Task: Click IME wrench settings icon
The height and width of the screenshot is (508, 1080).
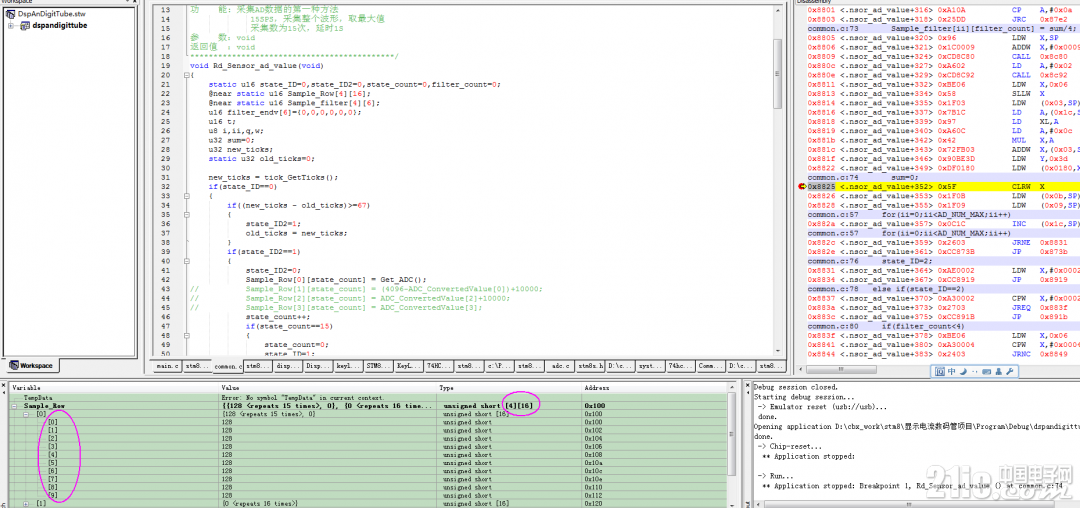Action: tap(1009, 372)
